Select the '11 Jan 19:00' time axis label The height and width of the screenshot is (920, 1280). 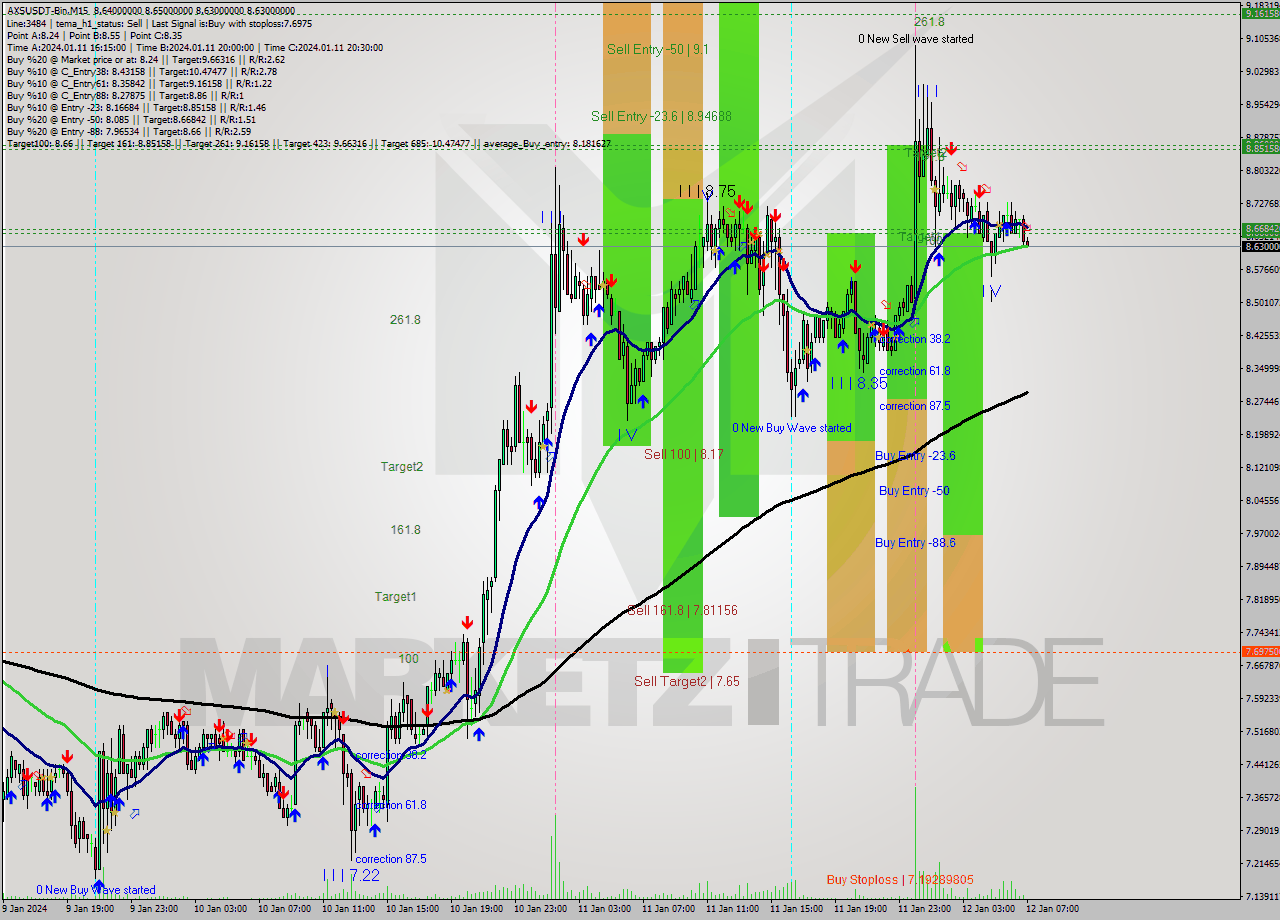pyautogui.click(x=860, y=909)
